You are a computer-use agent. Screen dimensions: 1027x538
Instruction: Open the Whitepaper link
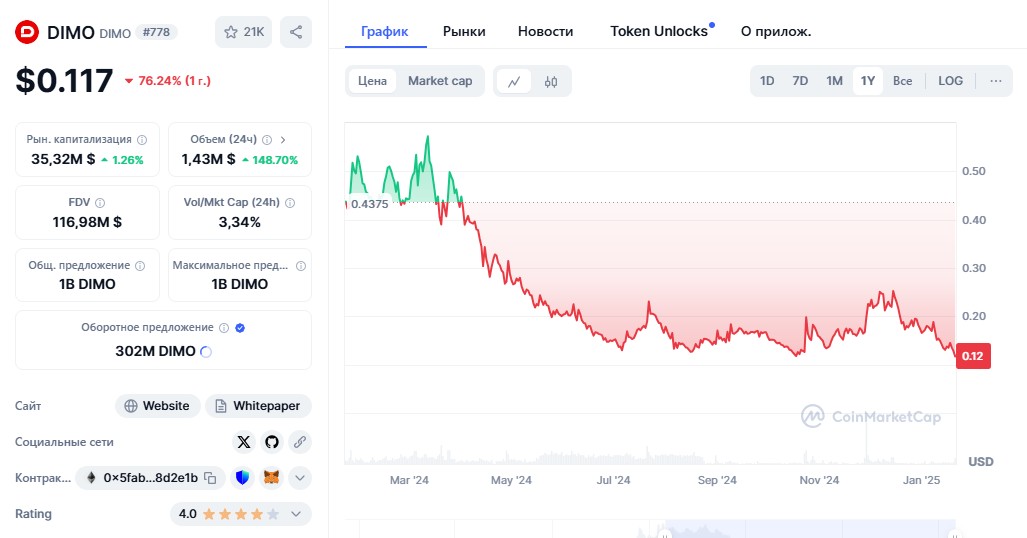pos(258,406)
